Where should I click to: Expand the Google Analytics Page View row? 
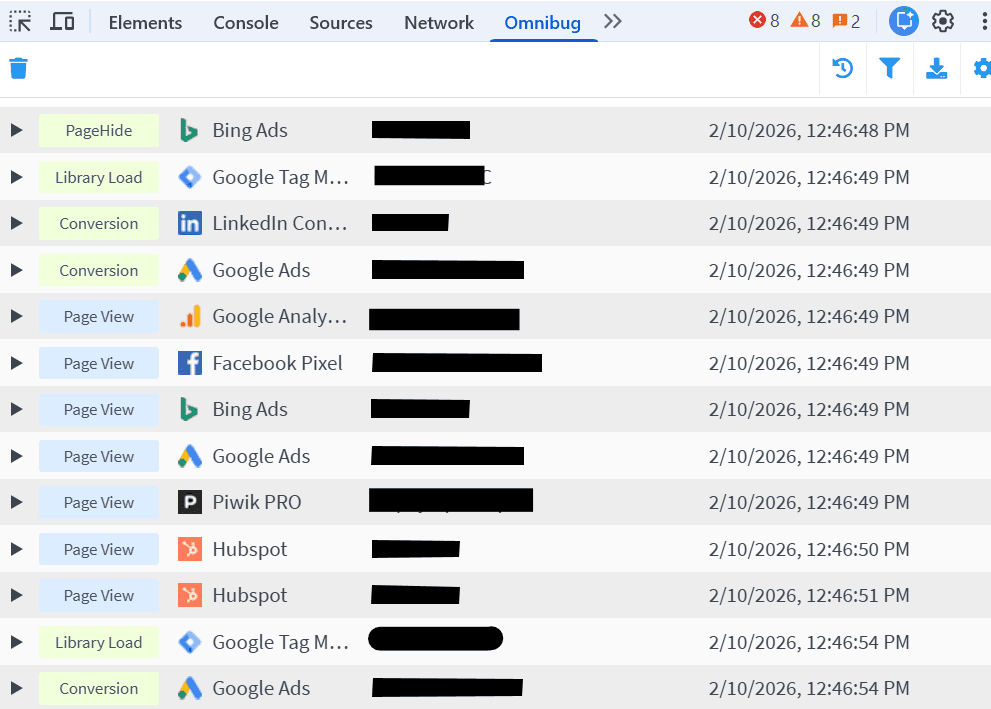[x=16, y=316]
